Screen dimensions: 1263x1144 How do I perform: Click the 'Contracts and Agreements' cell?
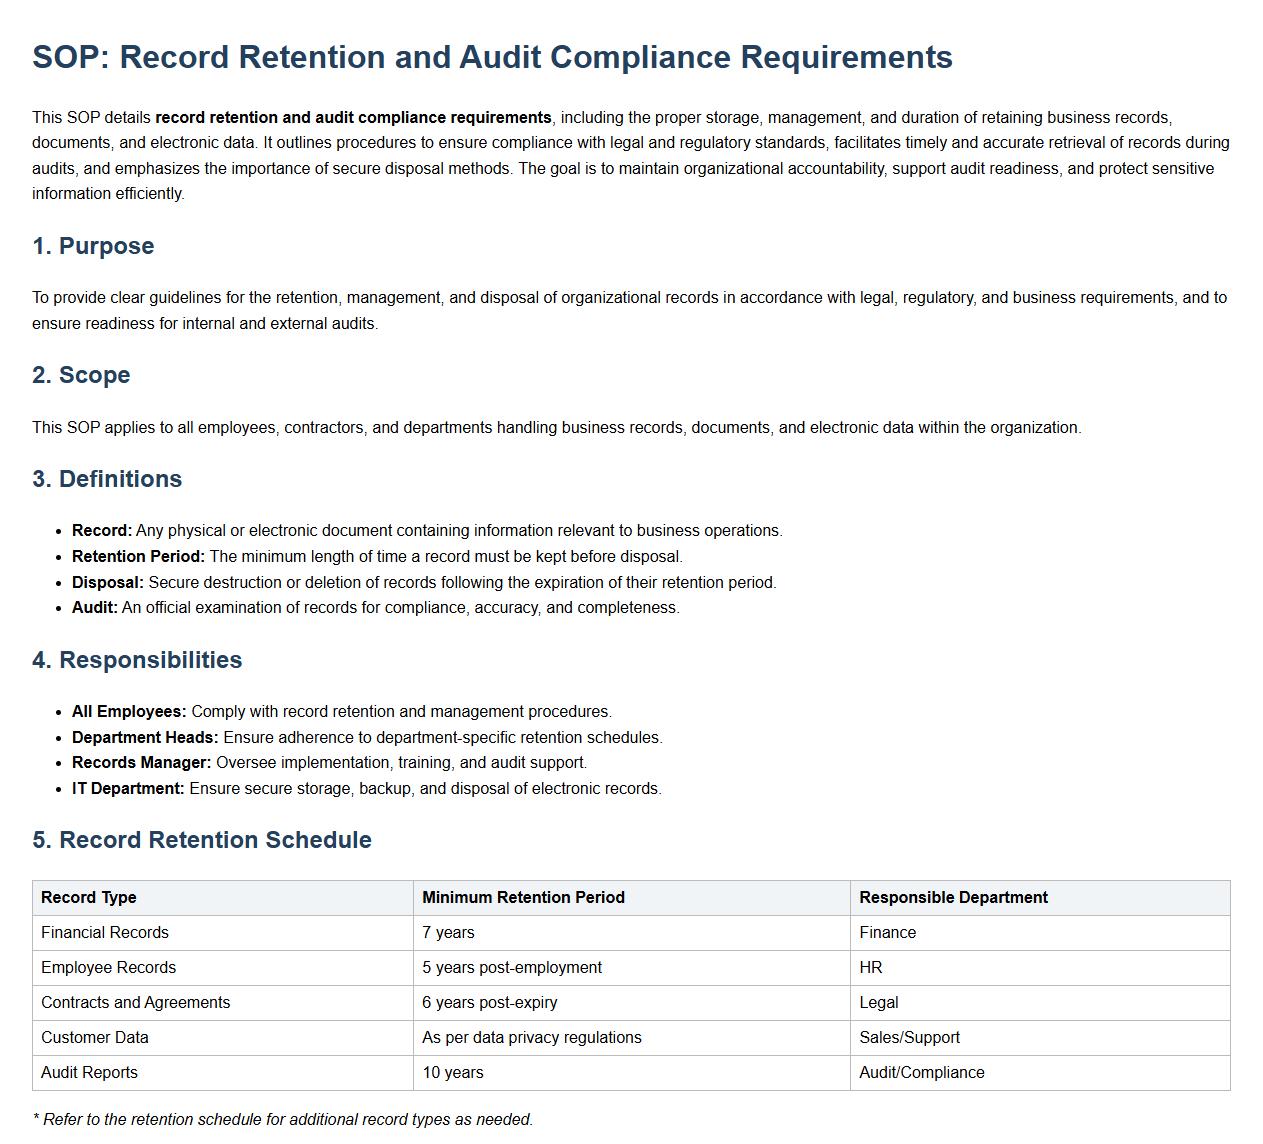coord(136,1002)
